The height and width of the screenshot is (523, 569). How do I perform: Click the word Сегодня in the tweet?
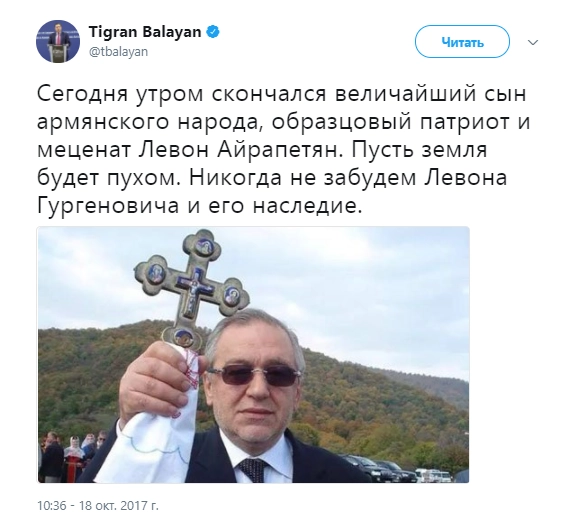(83, 95)
